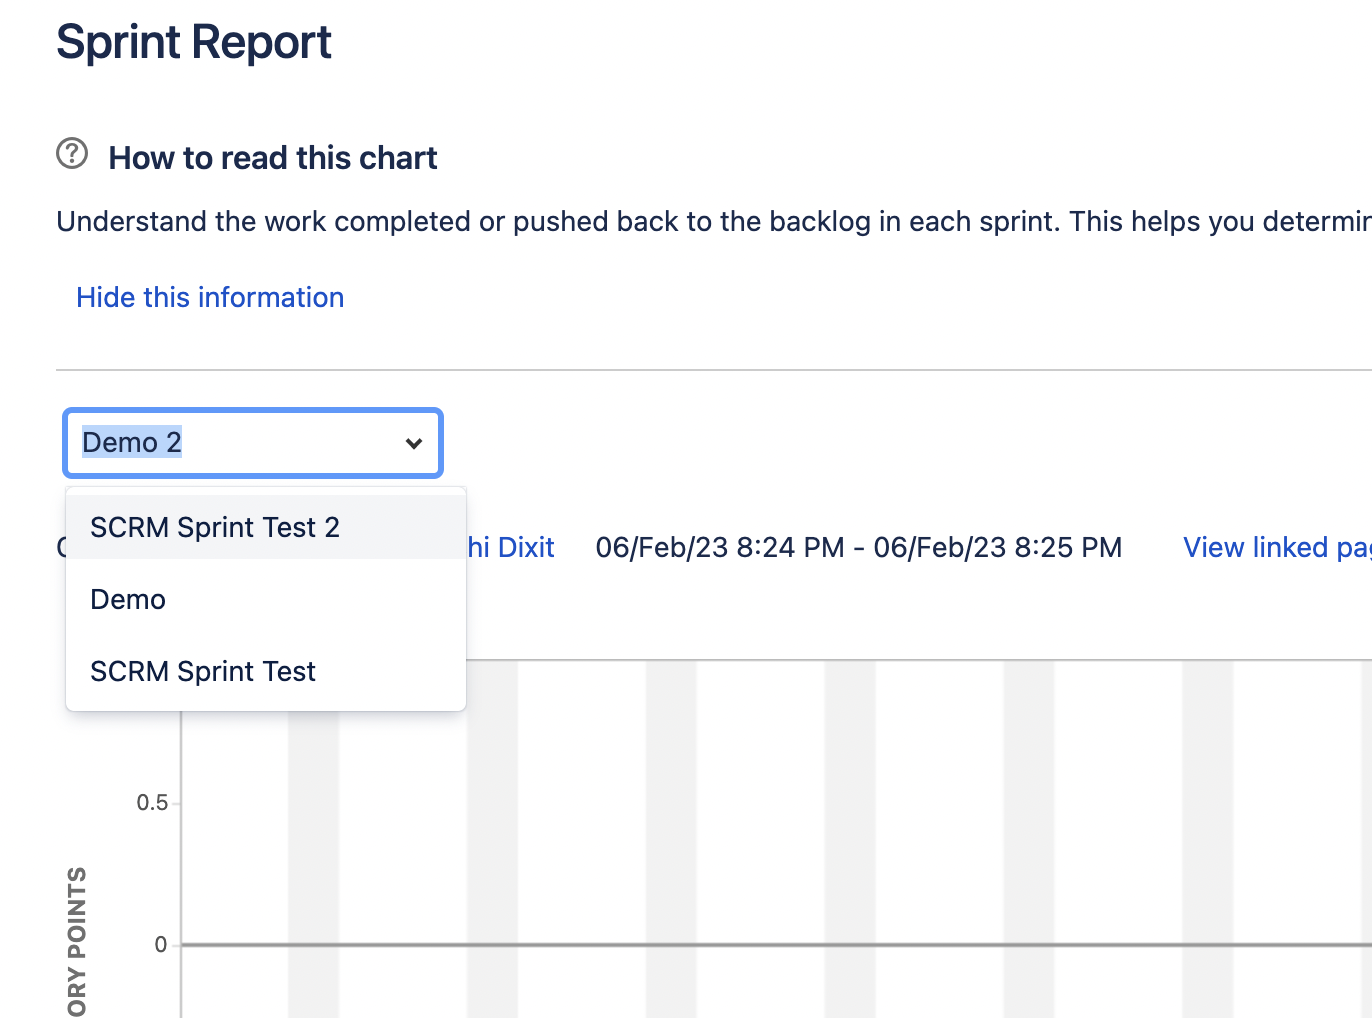This screenshot has width=1372, height=1018.
Task: Click the question mark help icon
Action: (71, 153)
